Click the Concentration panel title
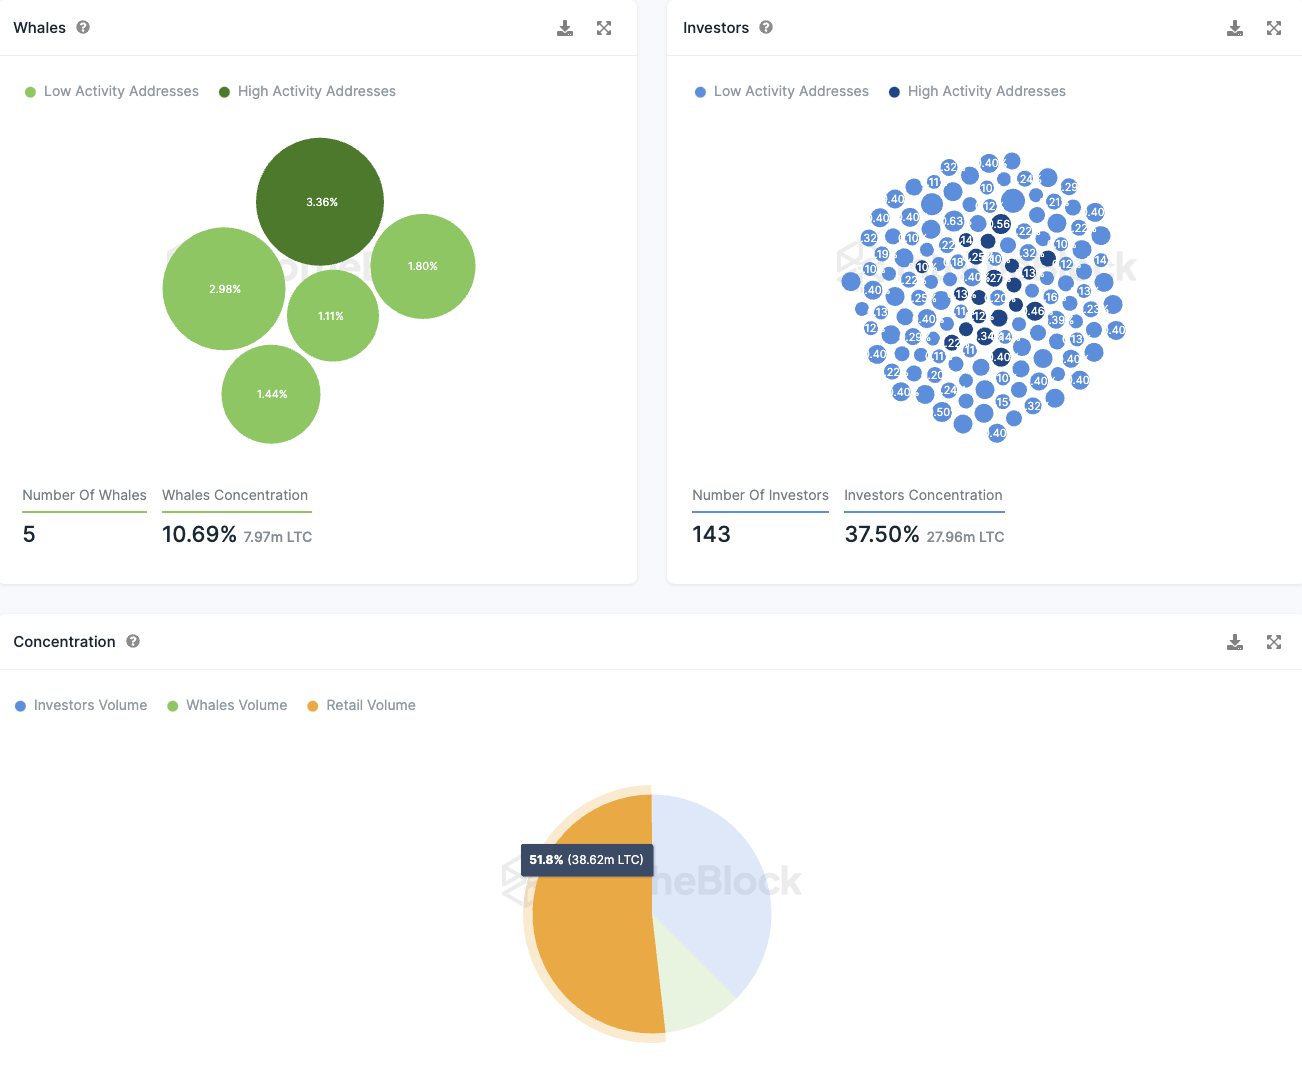 pyautogui.click(x=64, y=642)
